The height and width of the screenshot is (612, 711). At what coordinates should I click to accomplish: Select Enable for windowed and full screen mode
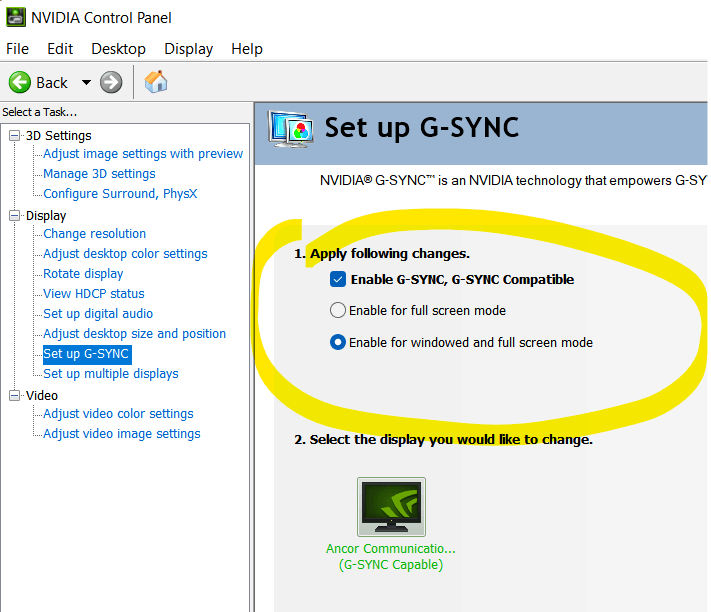click(338, 342)
